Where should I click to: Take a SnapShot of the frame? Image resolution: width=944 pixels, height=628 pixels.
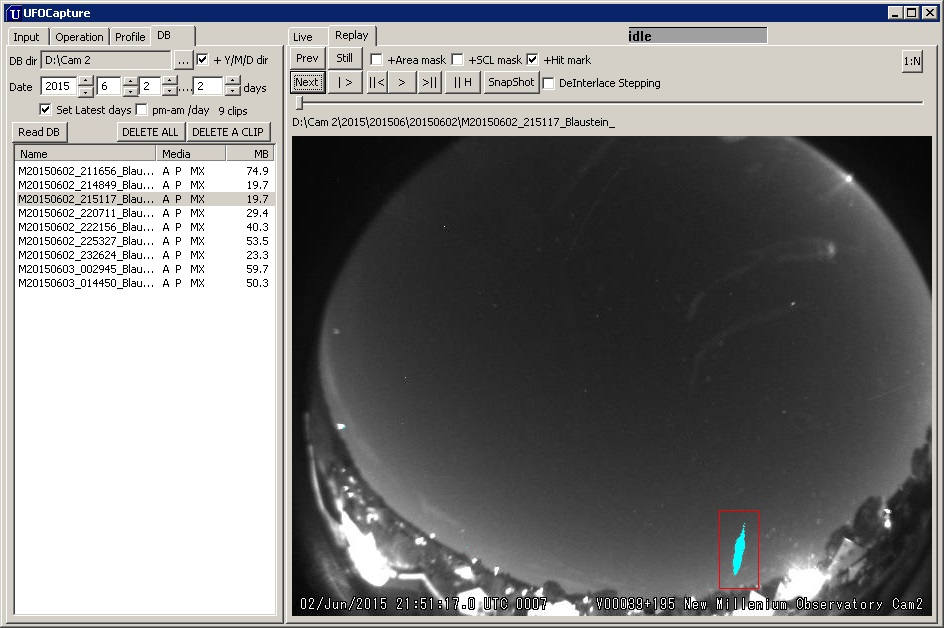click(x=511, y=83)
